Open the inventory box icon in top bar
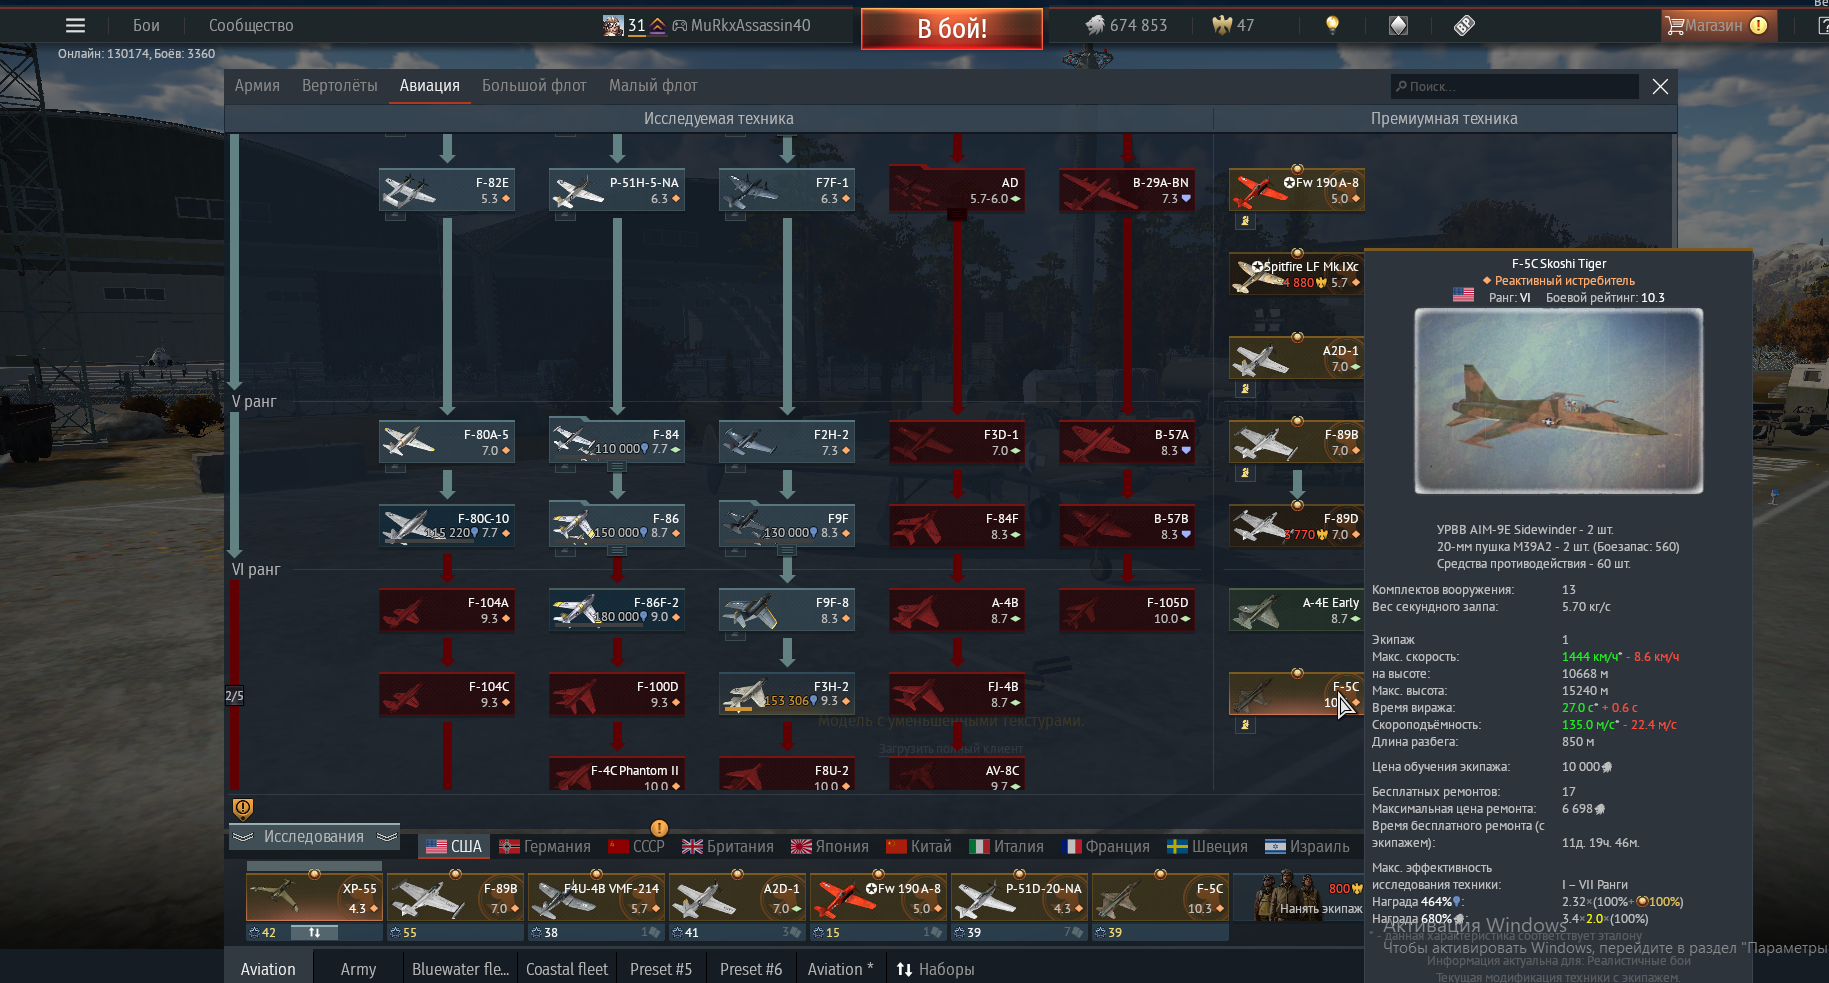1829x983 pixels. coord(1398,25)
